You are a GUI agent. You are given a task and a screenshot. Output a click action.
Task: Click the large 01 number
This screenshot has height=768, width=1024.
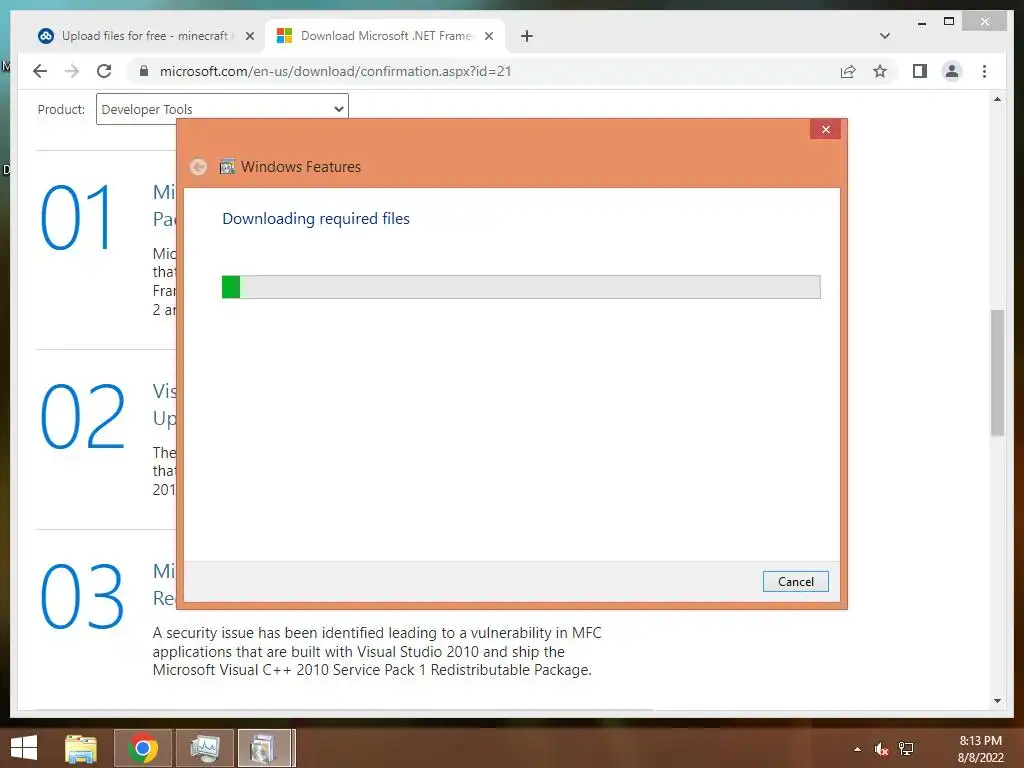point(76,217)
